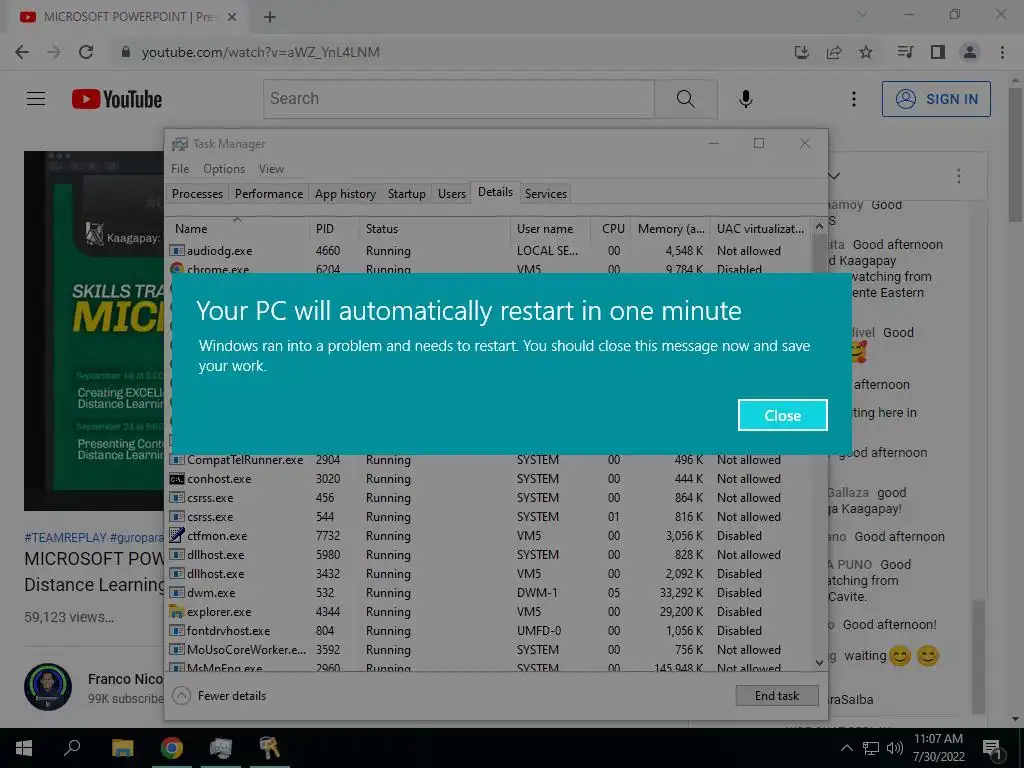The width and height of the screenshot is (1024, 768).
Task: Open Chrome media controls icon
Action: (905, 52)
